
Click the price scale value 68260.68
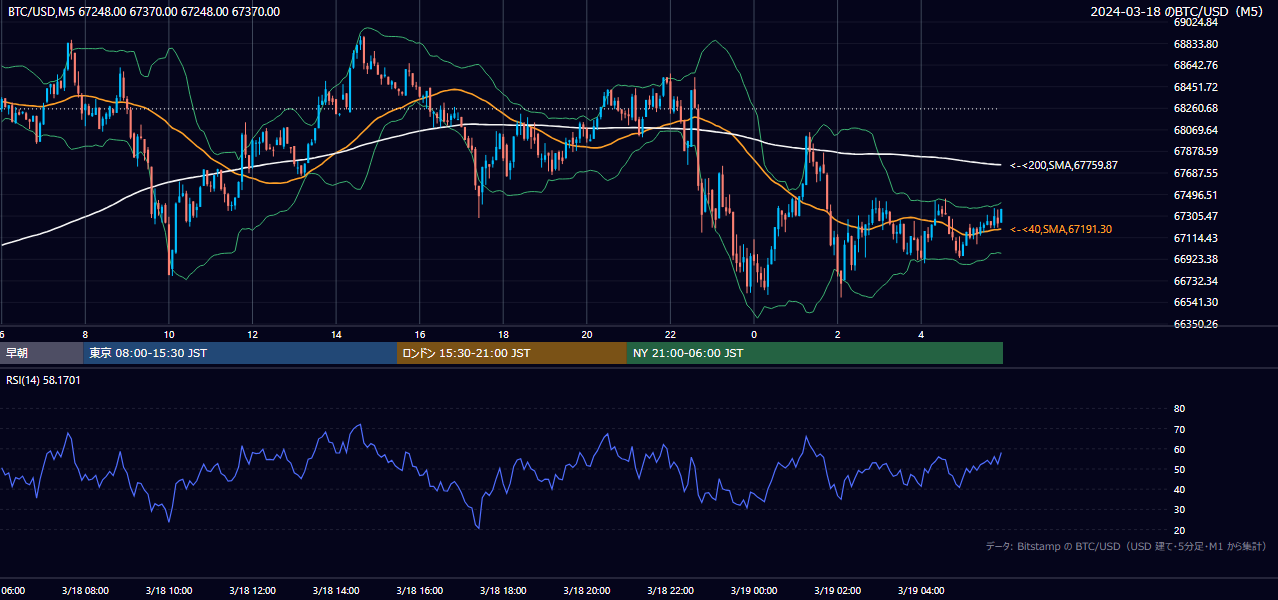[1196, 108]
